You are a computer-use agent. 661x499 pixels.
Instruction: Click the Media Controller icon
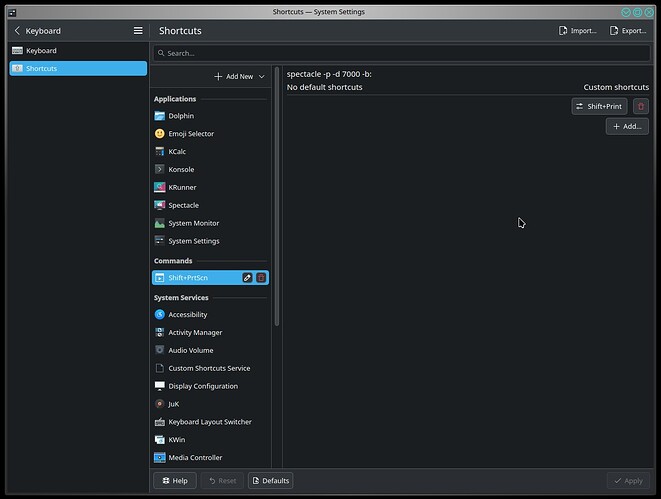click(x=159, y=458)
